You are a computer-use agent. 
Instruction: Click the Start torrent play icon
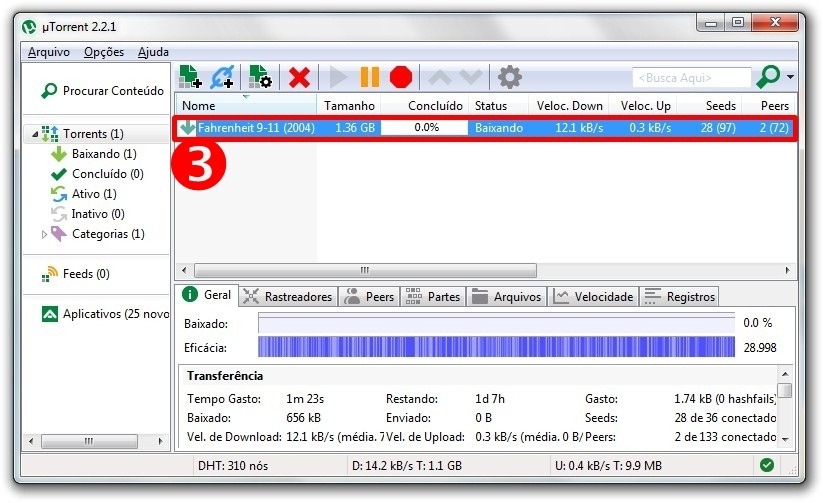(338, 78)
